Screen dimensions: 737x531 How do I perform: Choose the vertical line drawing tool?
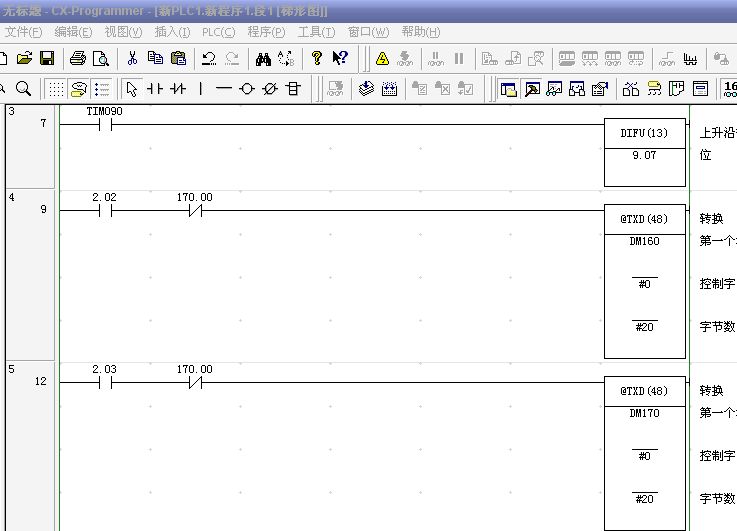(x=201, y=89)
